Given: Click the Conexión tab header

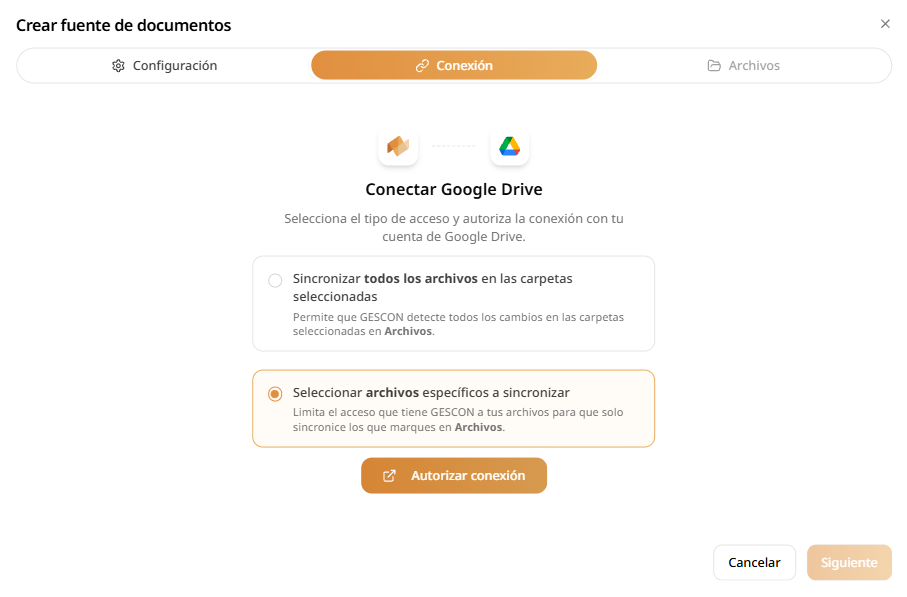Looking at the screenshot, I should pyautogui.click(x=453, y=65).
